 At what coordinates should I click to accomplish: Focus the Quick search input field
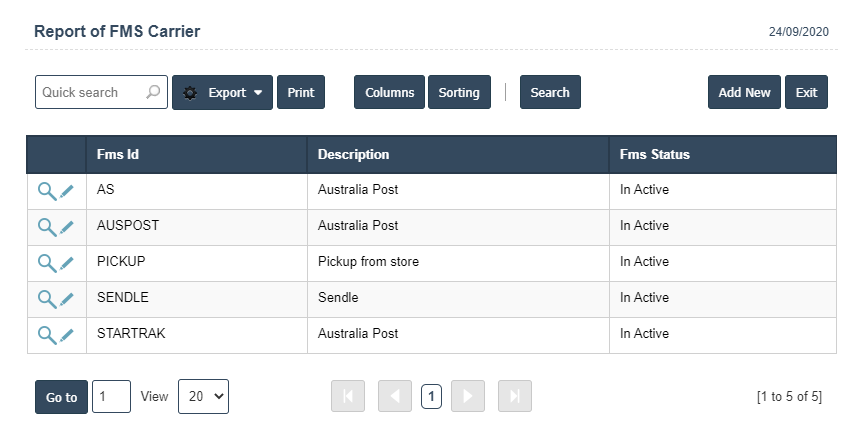tap(90, 92)
